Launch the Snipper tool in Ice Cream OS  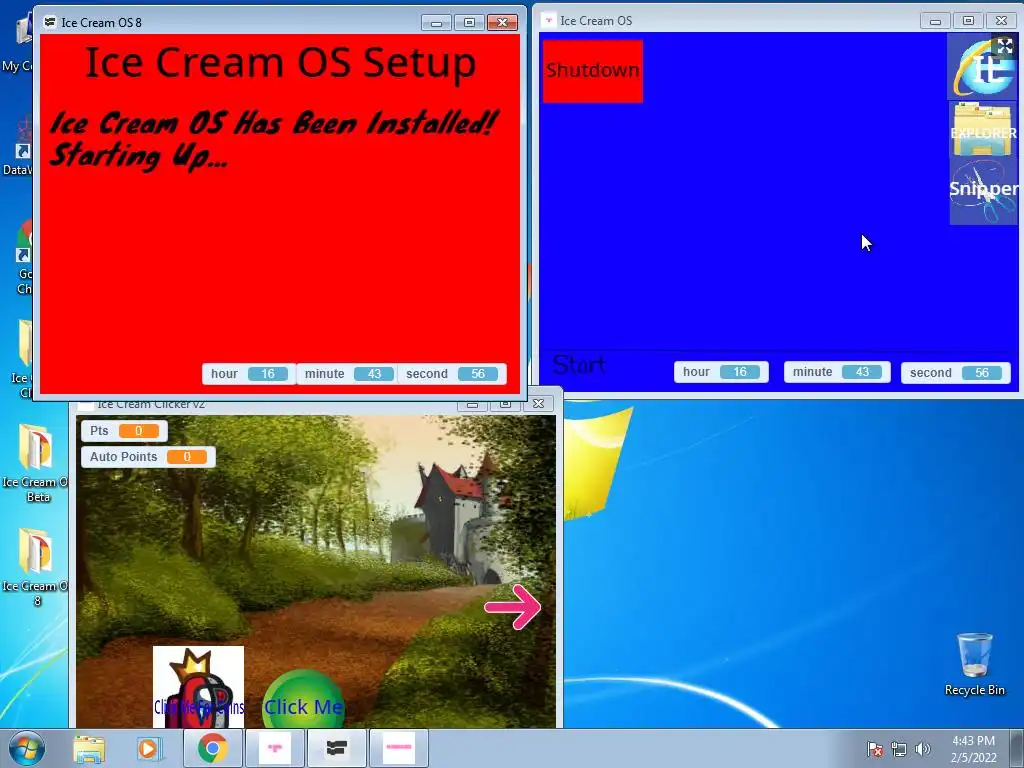[x=983, y=191]
